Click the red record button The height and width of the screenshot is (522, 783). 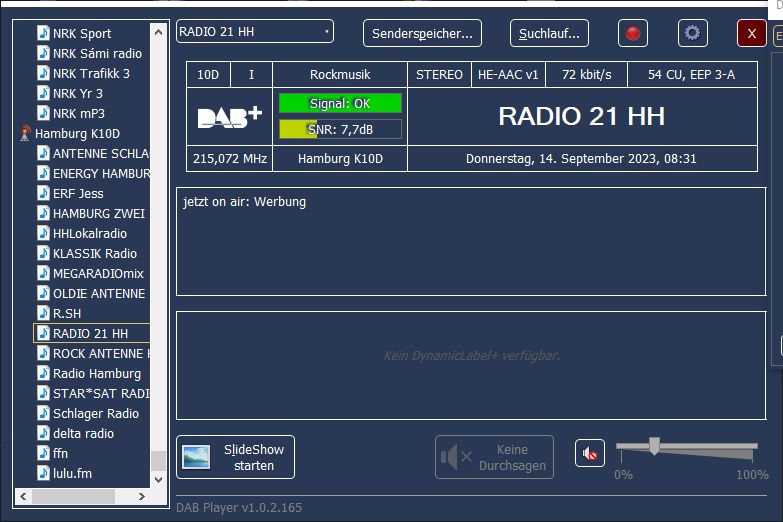[633, 33]
